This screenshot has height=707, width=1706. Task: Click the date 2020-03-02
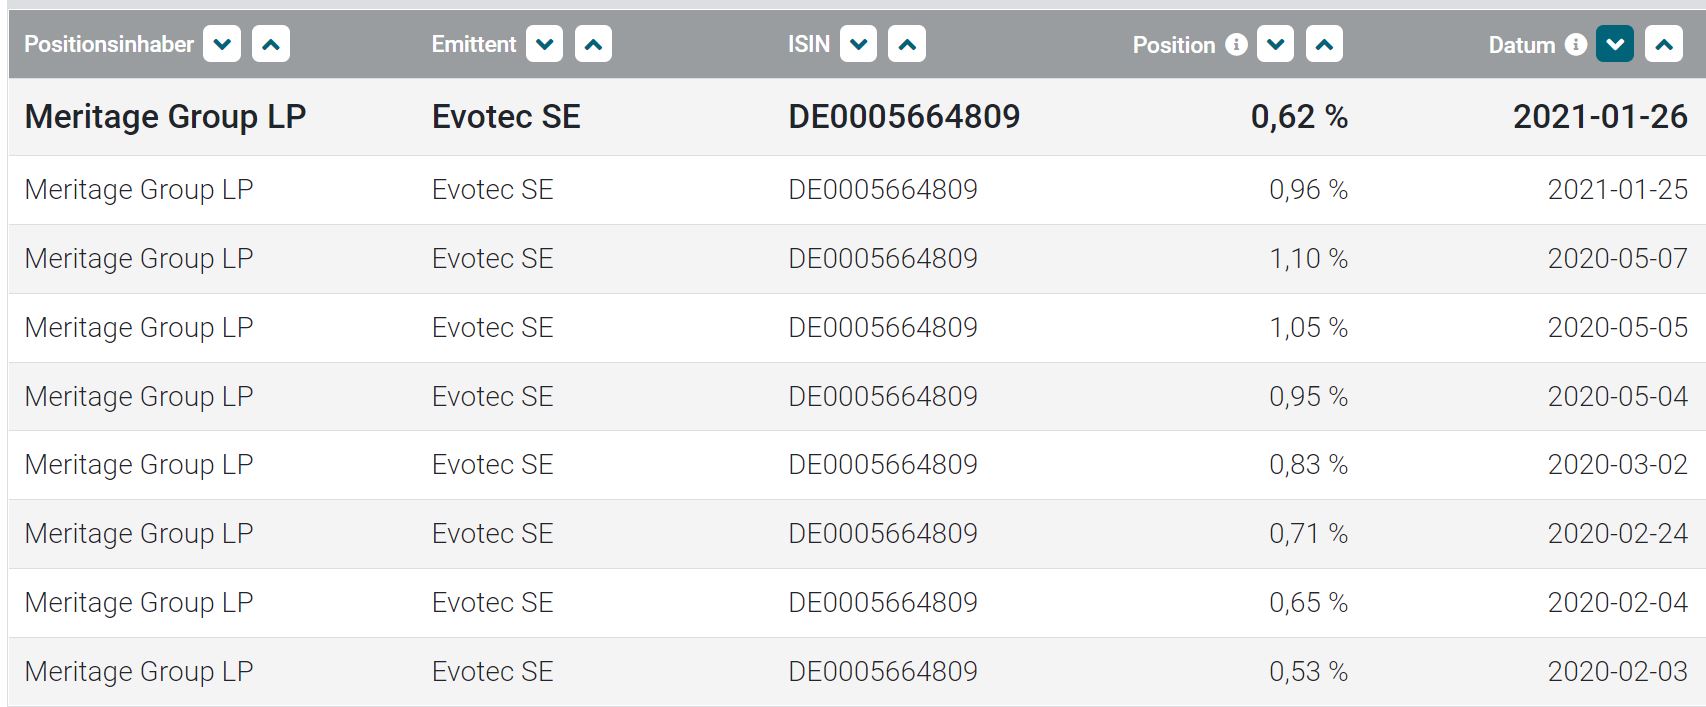click(x=1617, y=465)
